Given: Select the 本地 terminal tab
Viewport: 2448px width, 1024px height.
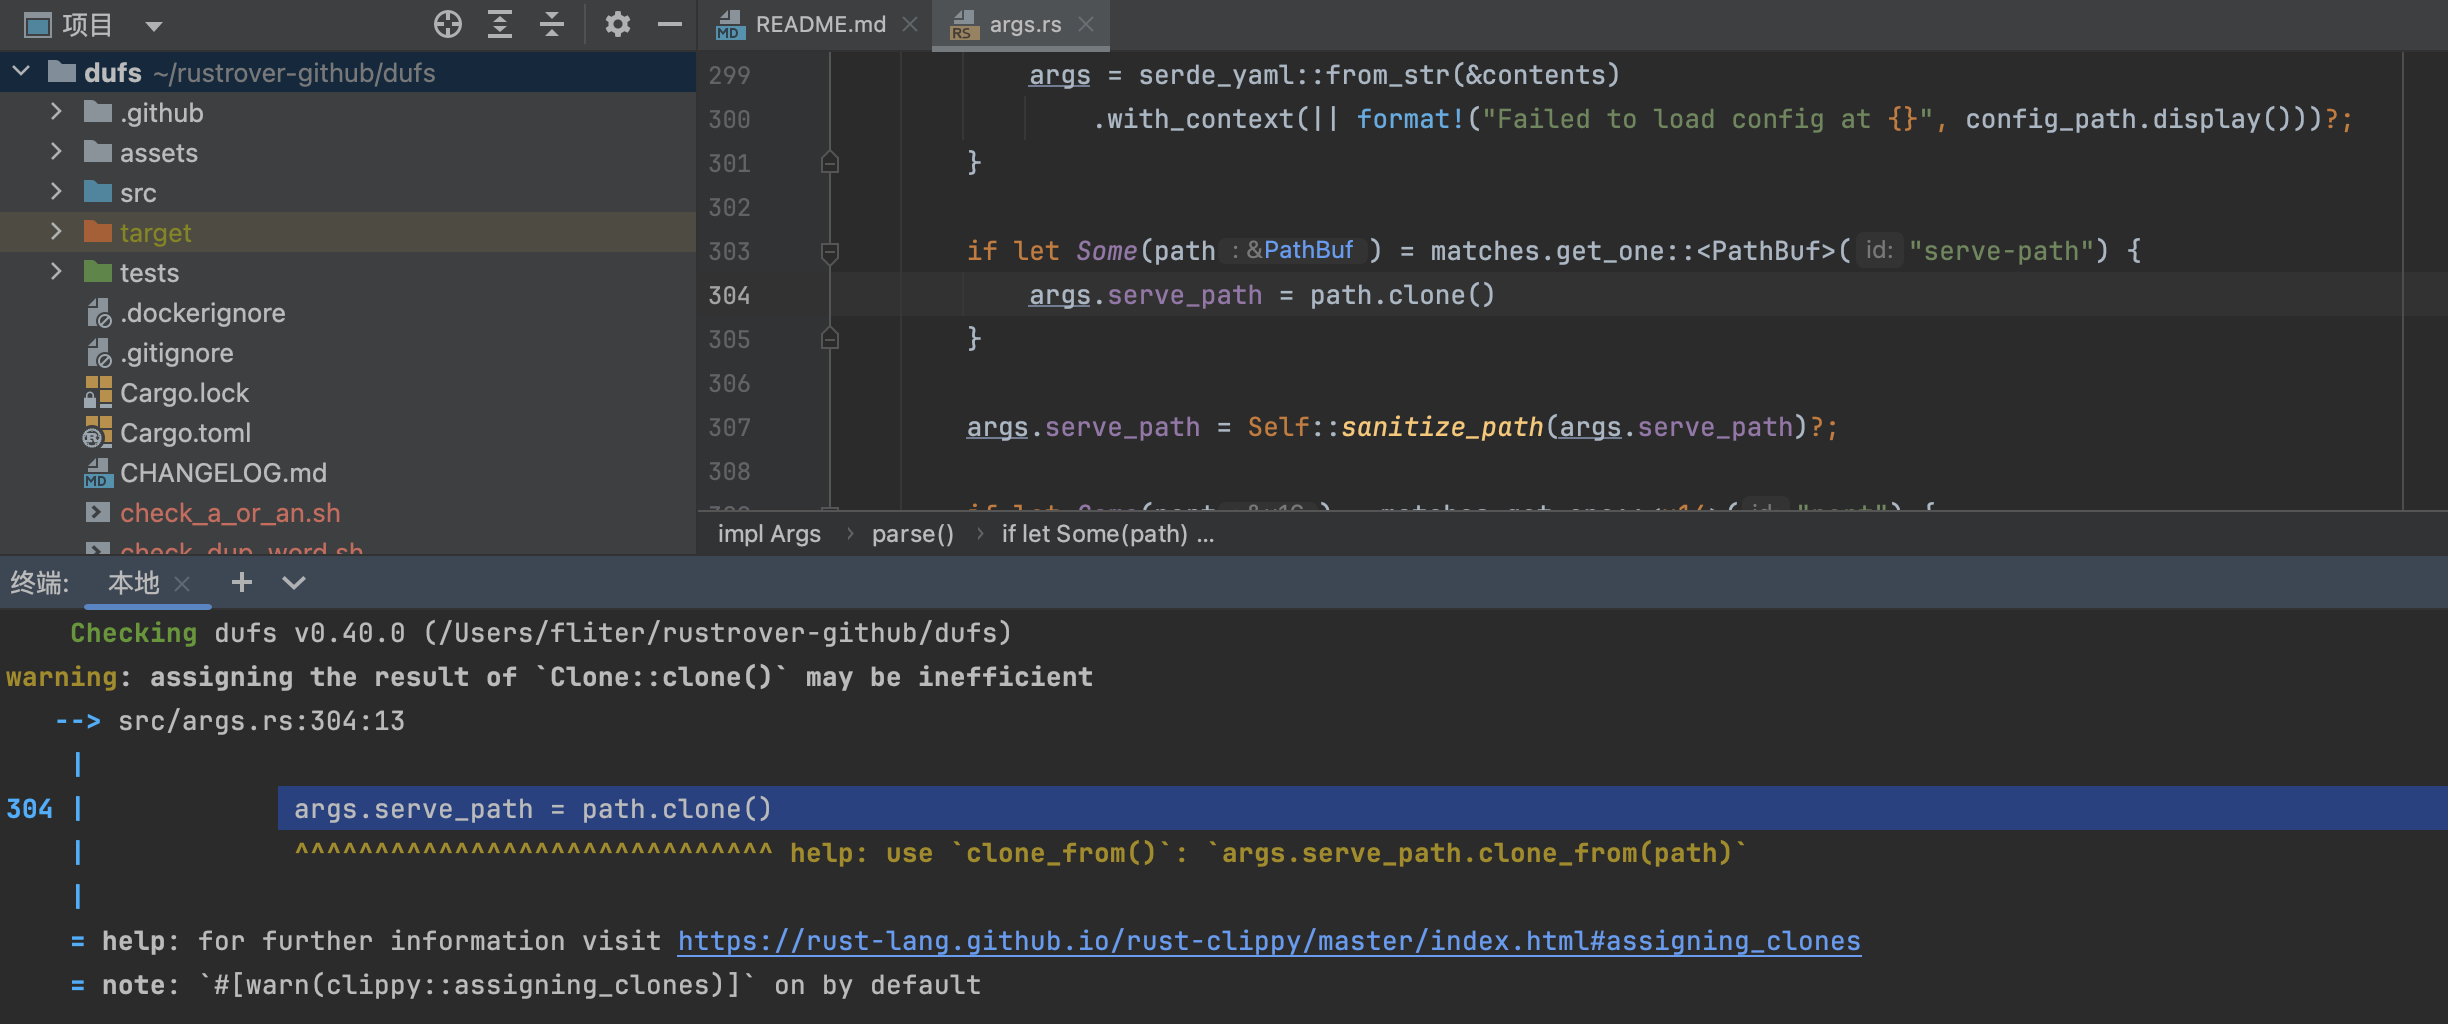Looking at the screenshot, I should pyautogui.click(x=133, y=582).
